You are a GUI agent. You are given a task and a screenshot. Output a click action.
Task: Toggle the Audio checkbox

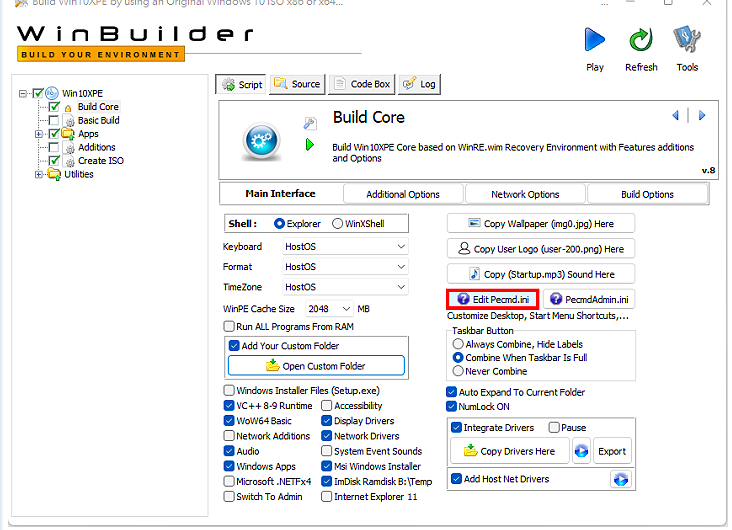tap(229, 451)
